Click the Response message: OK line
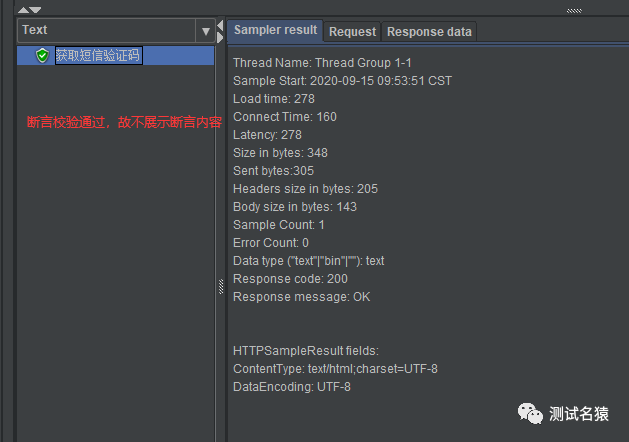 (302, 297)
